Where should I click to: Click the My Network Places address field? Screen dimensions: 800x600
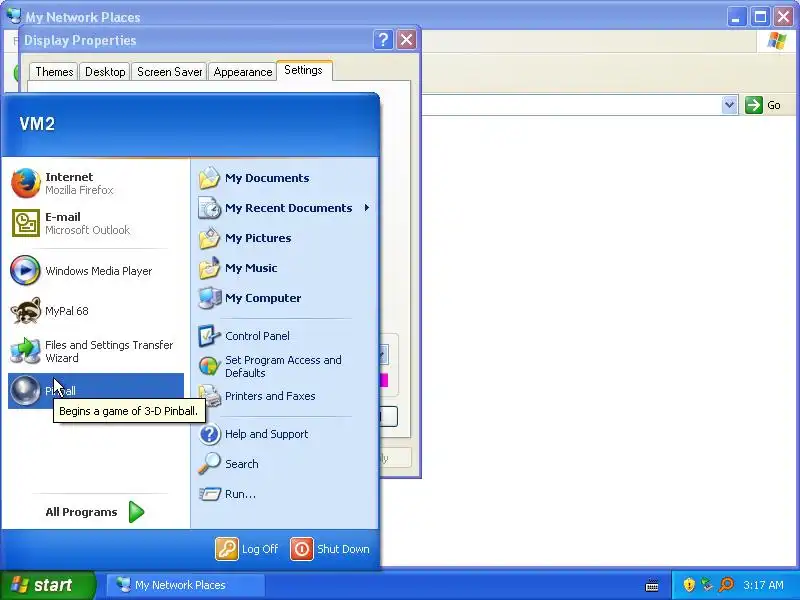click(x=571, y=105)
